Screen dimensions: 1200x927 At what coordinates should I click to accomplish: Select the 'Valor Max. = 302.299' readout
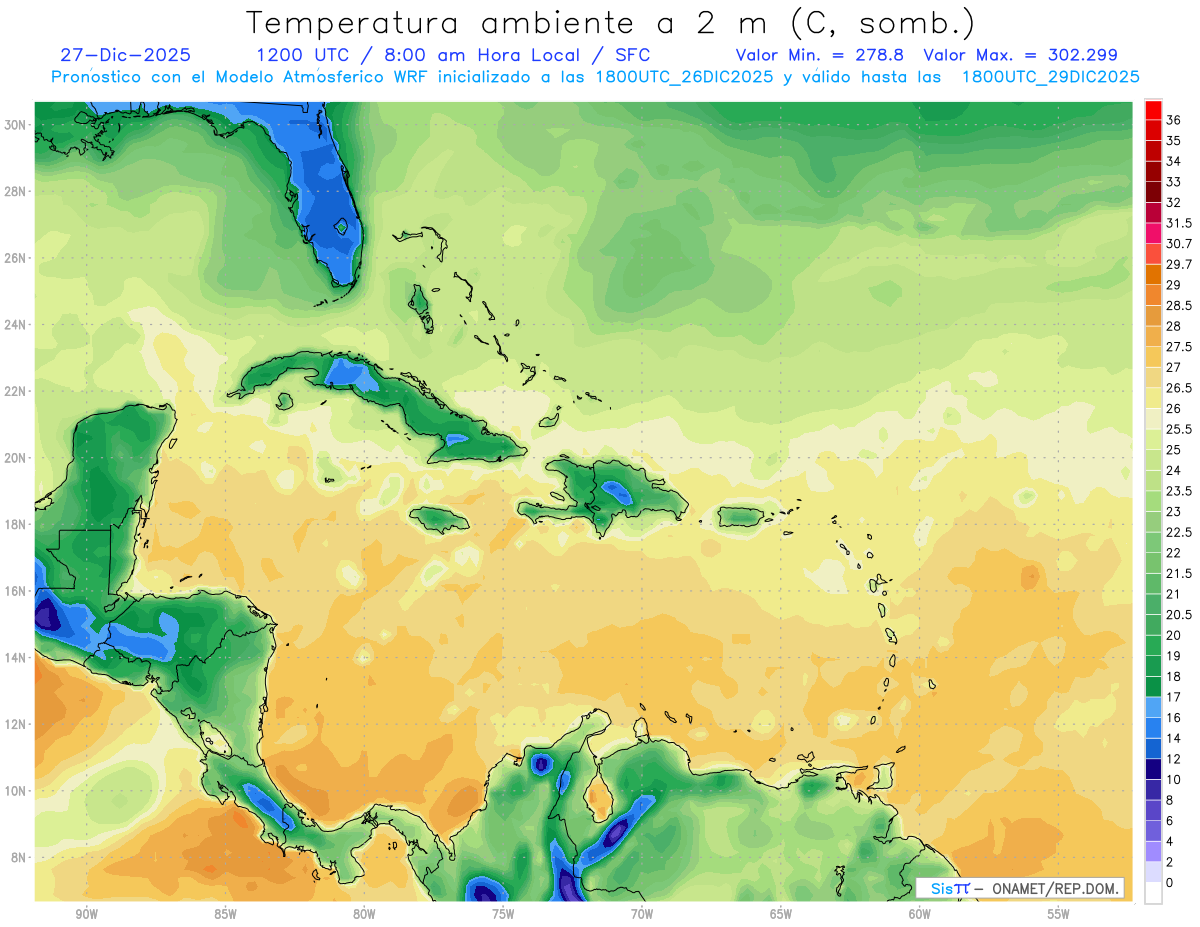[1020, 55]
